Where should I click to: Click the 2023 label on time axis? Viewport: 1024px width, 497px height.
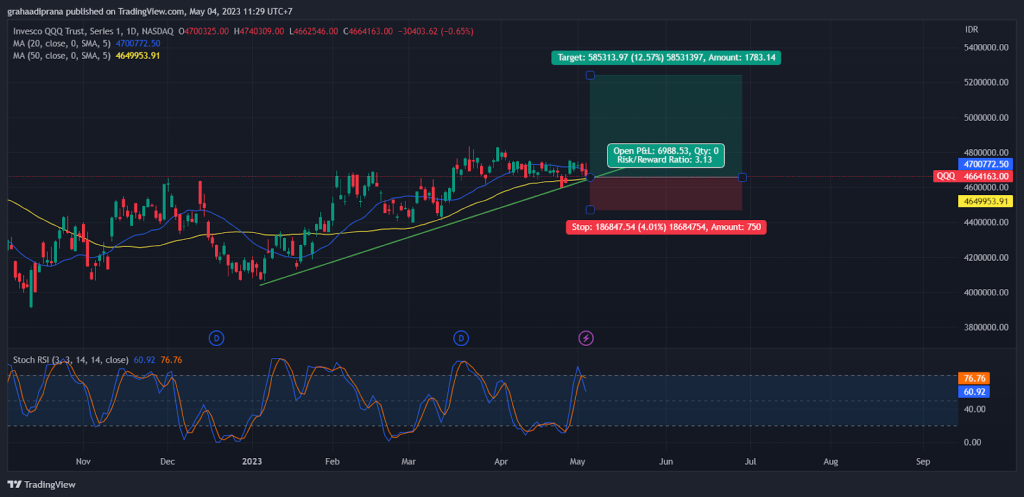coord(251,461)
